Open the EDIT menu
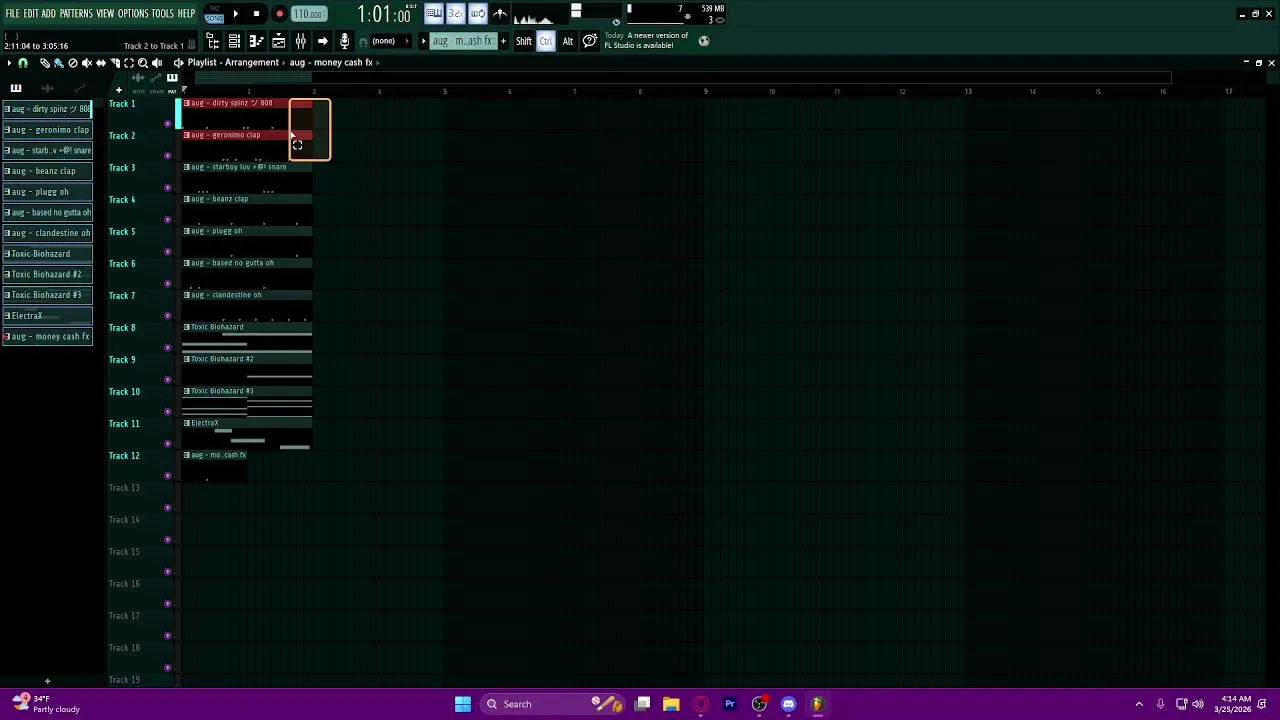Image resolution: width=1280 pixels, height=720 pixels. coord(31,14)
